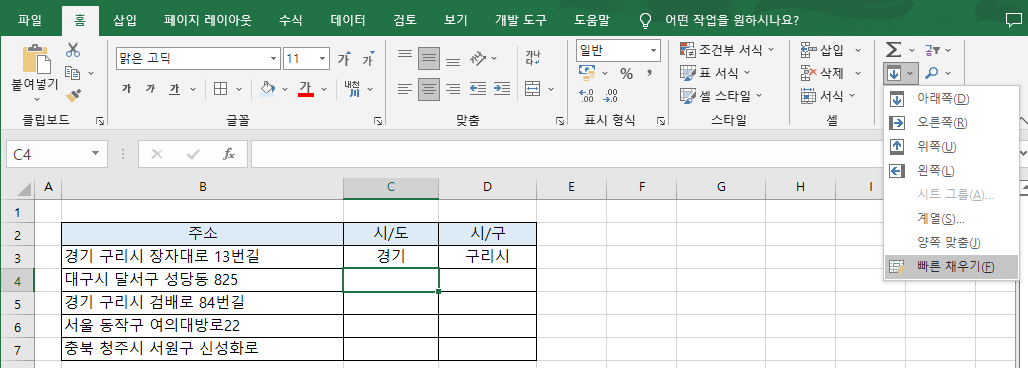Image resolution: width=1028 pixels, height=368 pixels.
Task: Click the Wrap Text (가나다) icon
Action: point(533,58)
